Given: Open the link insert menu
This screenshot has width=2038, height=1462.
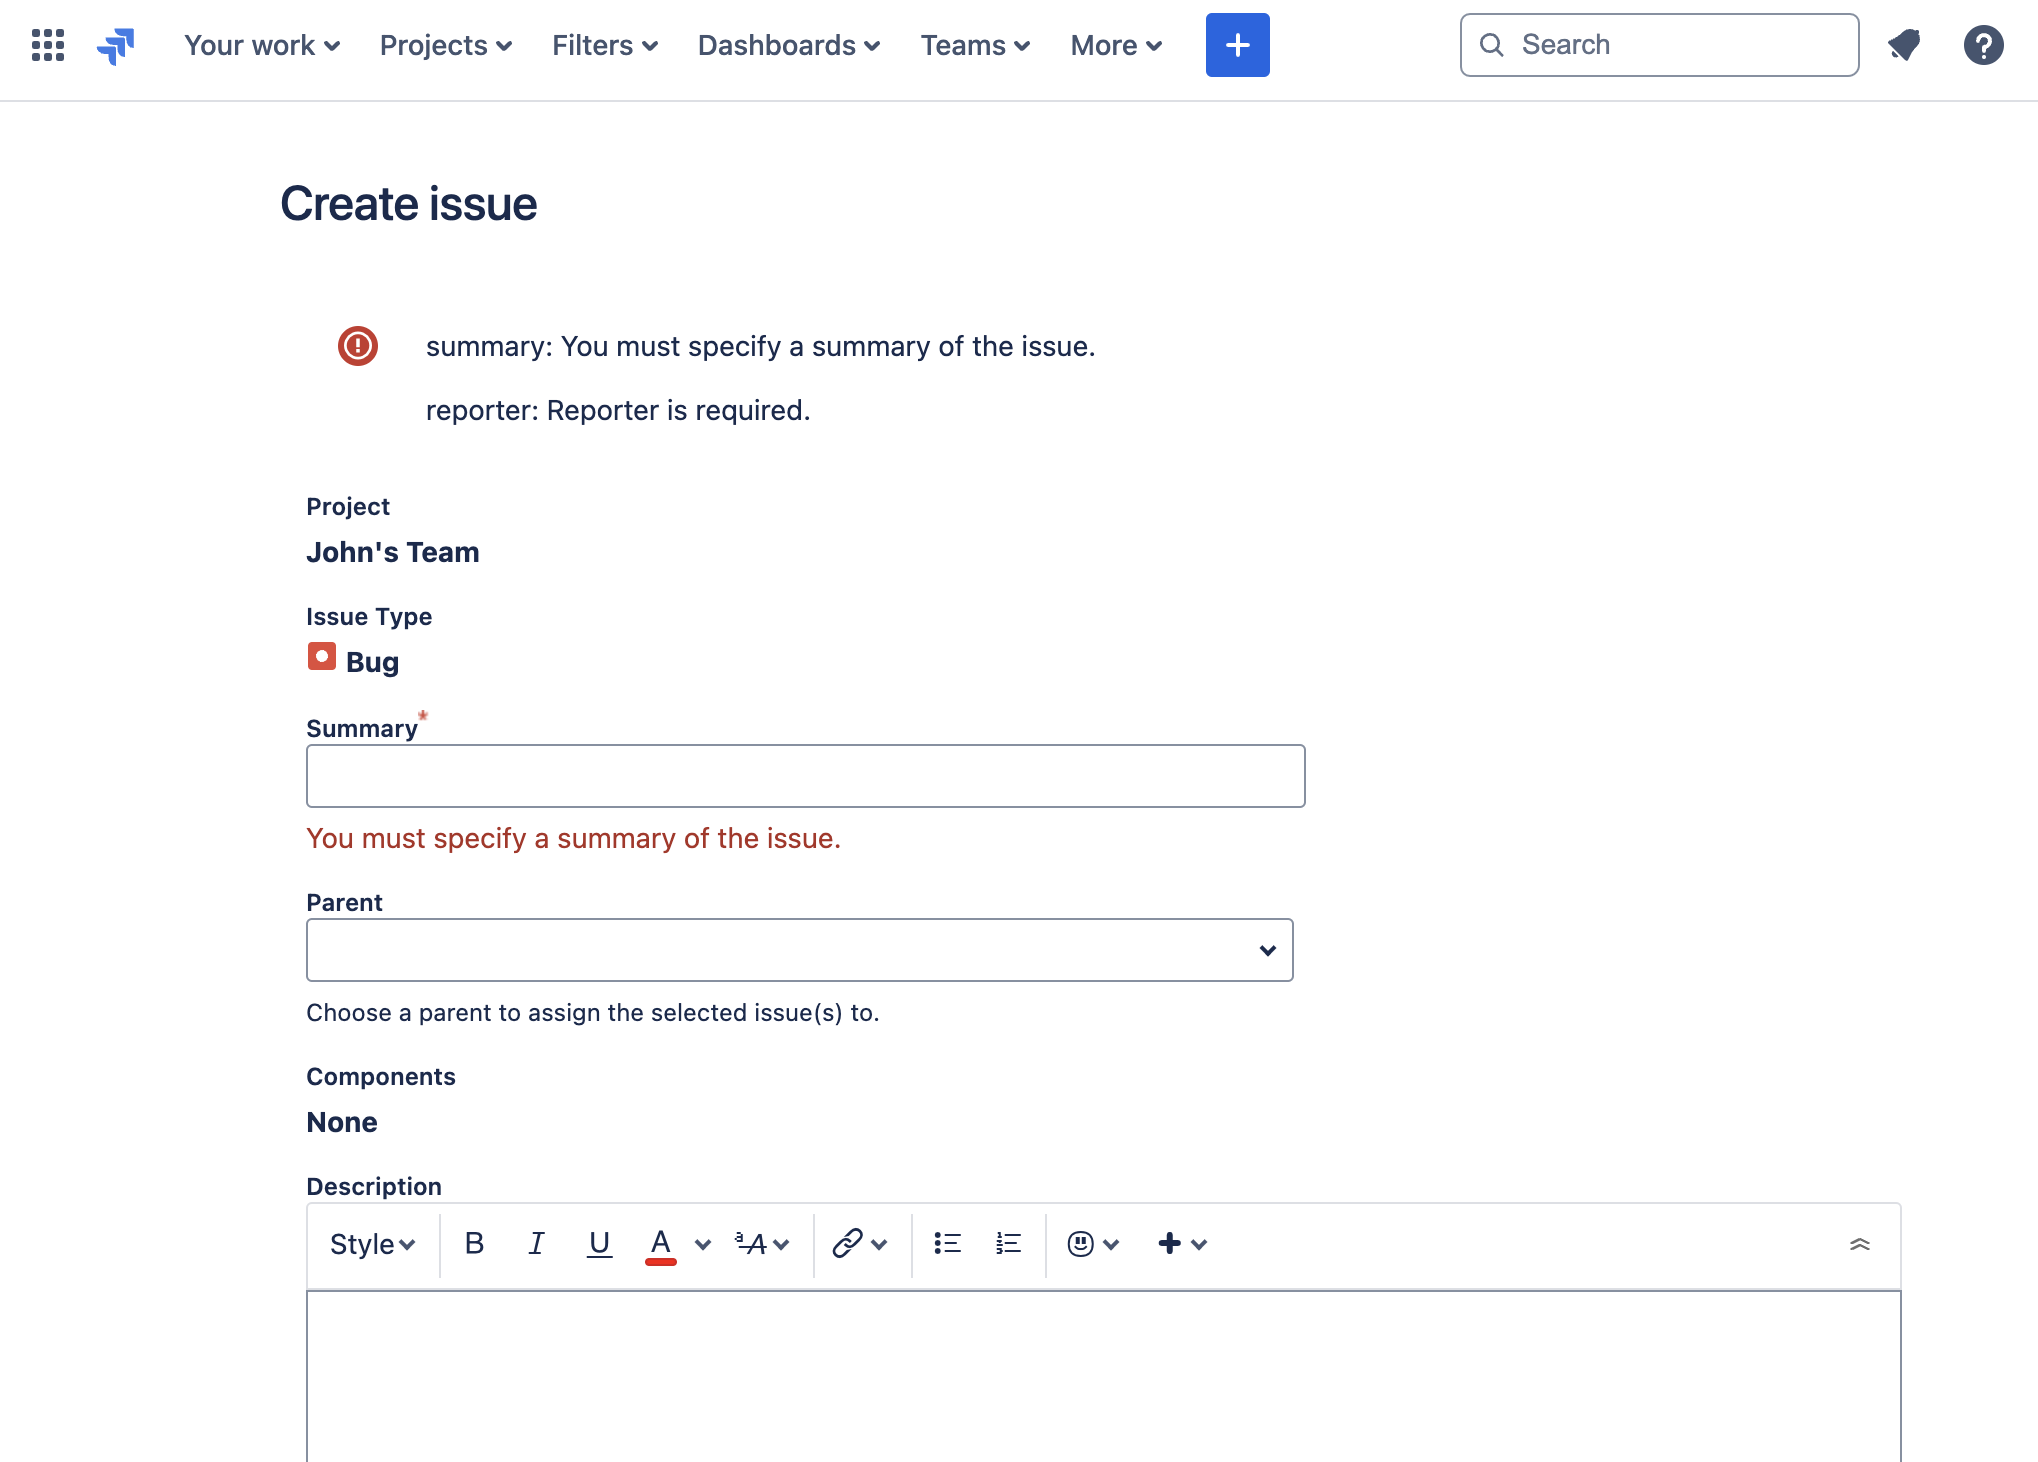Looking at the screenshot, I should pos(859,1243).
